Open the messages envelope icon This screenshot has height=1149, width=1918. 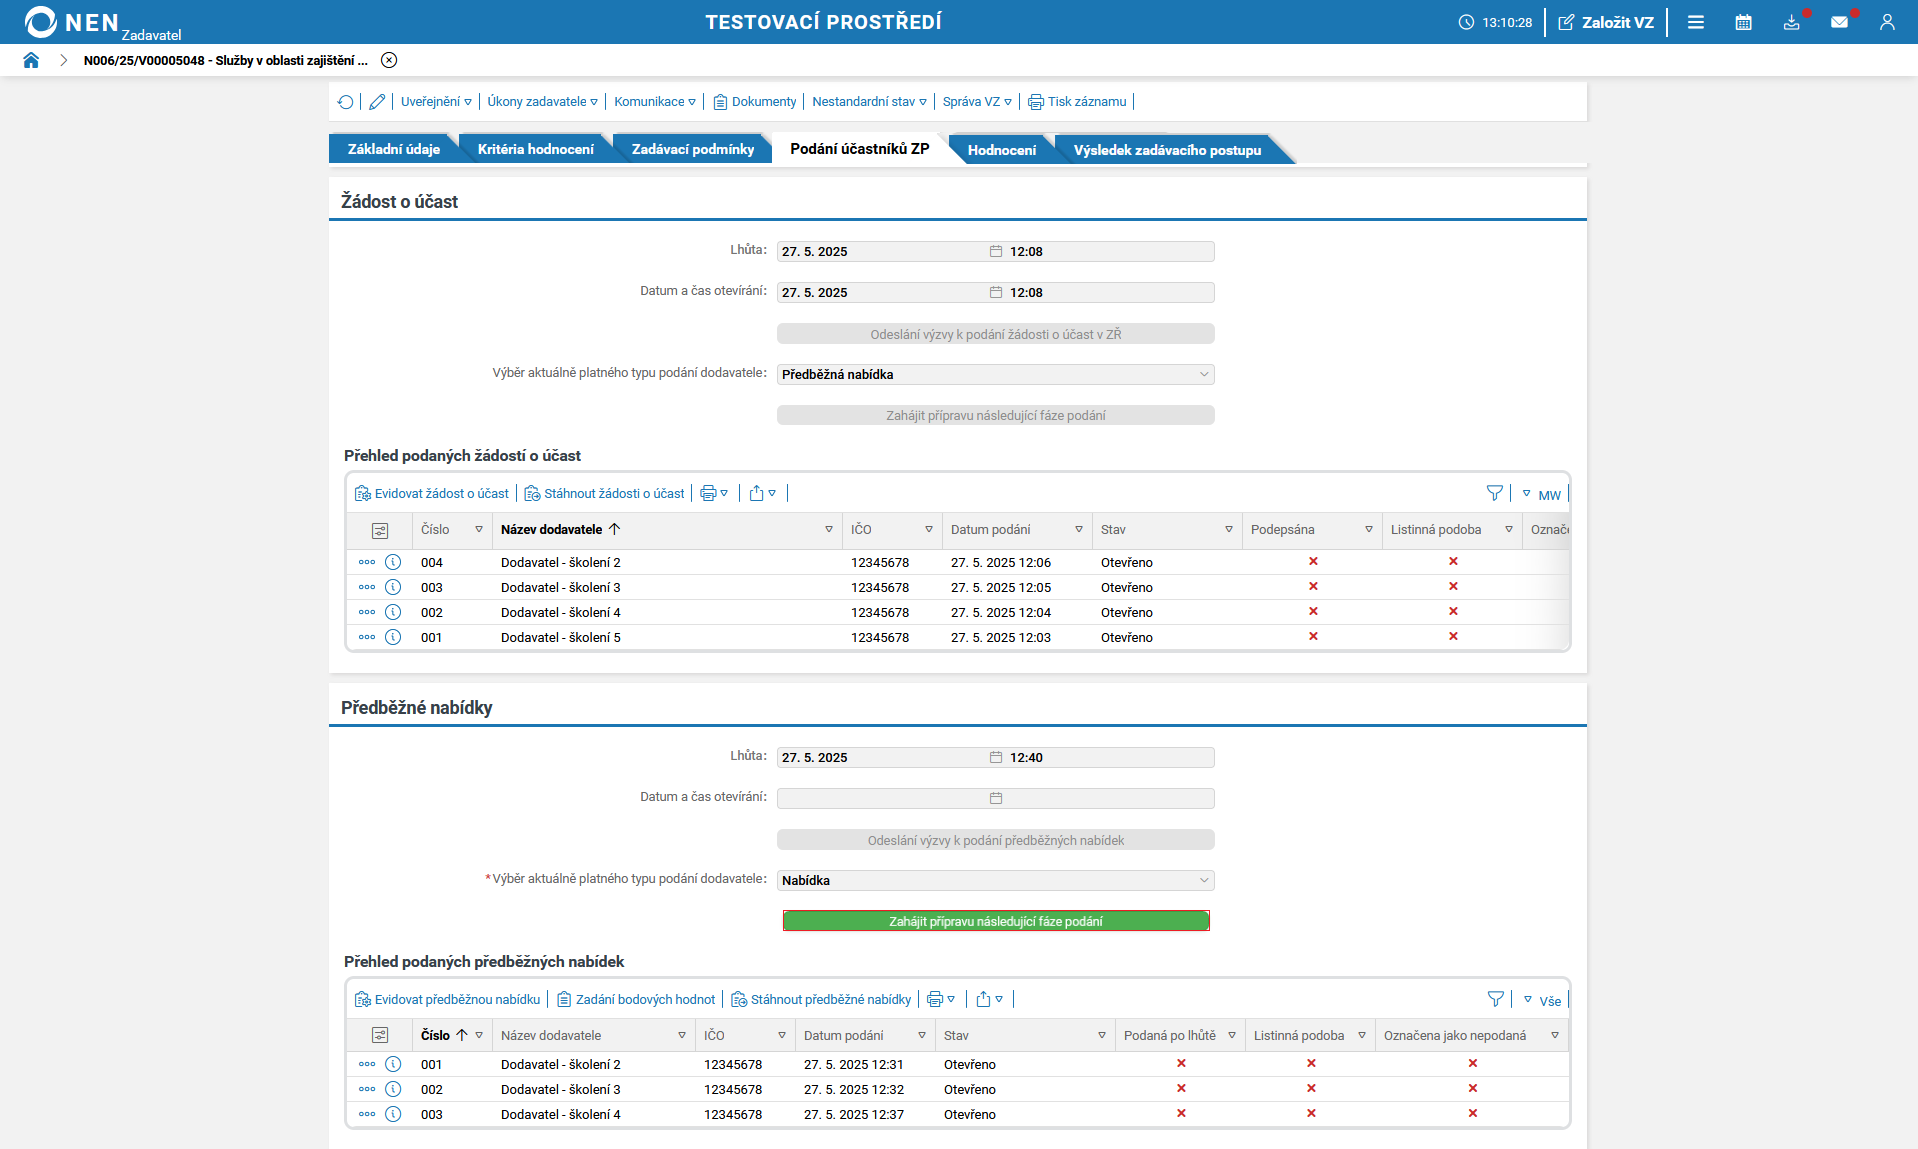click(x=1839, y=22)
